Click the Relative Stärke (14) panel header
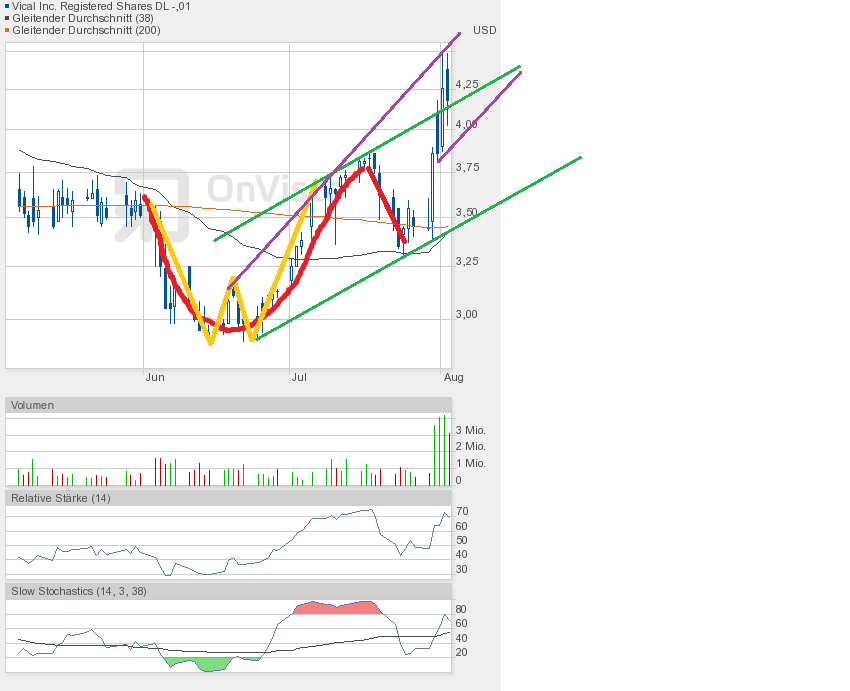 (x=228, y=498)
